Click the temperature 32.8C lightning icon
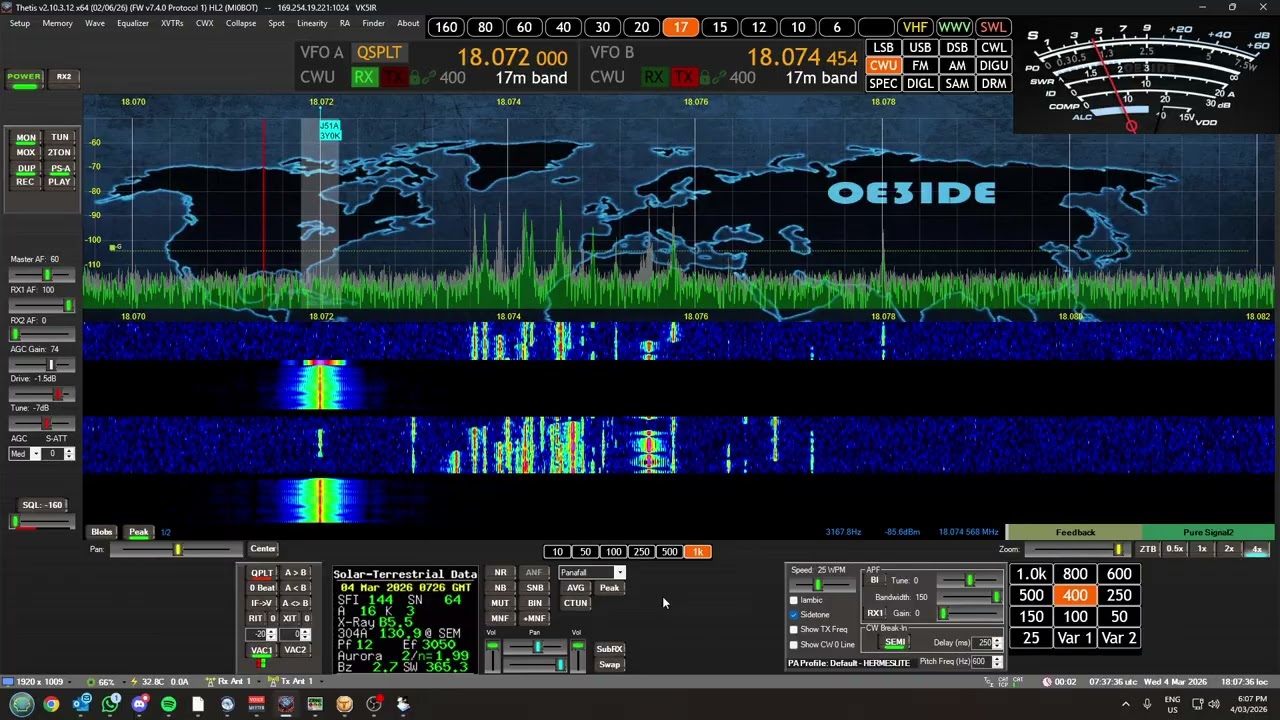 [133, 682]
